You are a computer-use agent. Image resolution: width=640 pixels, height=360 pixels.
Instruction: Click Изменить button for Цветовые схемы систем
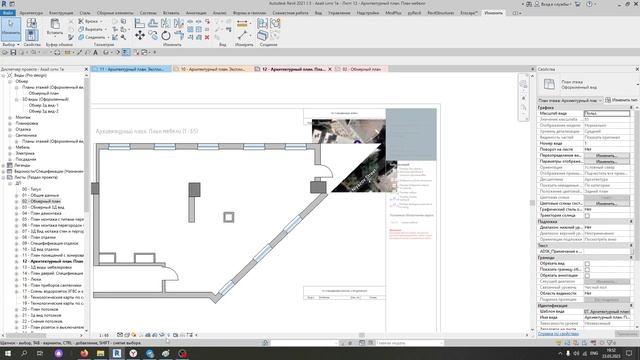pyautogui.click(x=607, y=203)
